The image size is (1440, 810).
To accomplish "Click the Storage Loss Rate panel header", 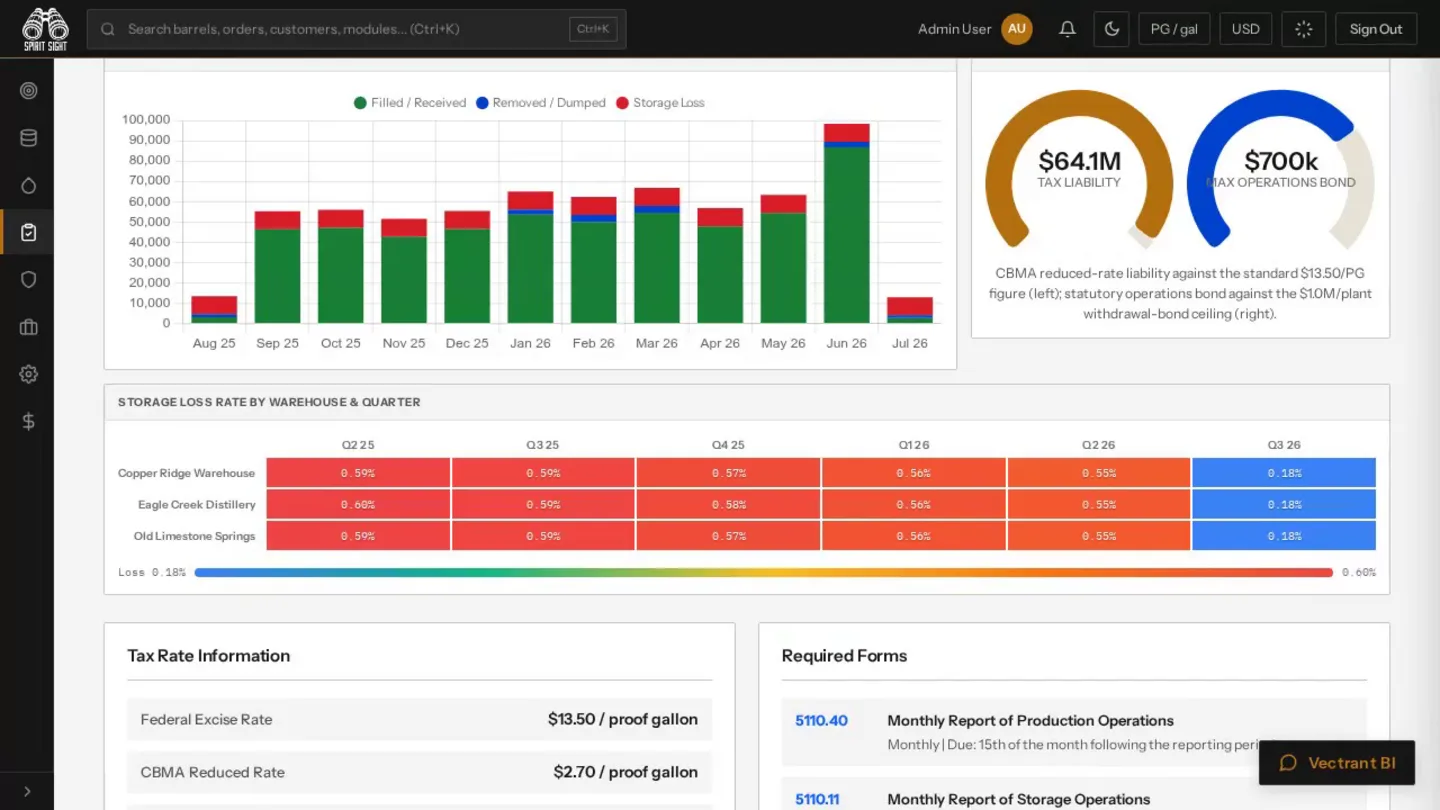I will (747, 402).
